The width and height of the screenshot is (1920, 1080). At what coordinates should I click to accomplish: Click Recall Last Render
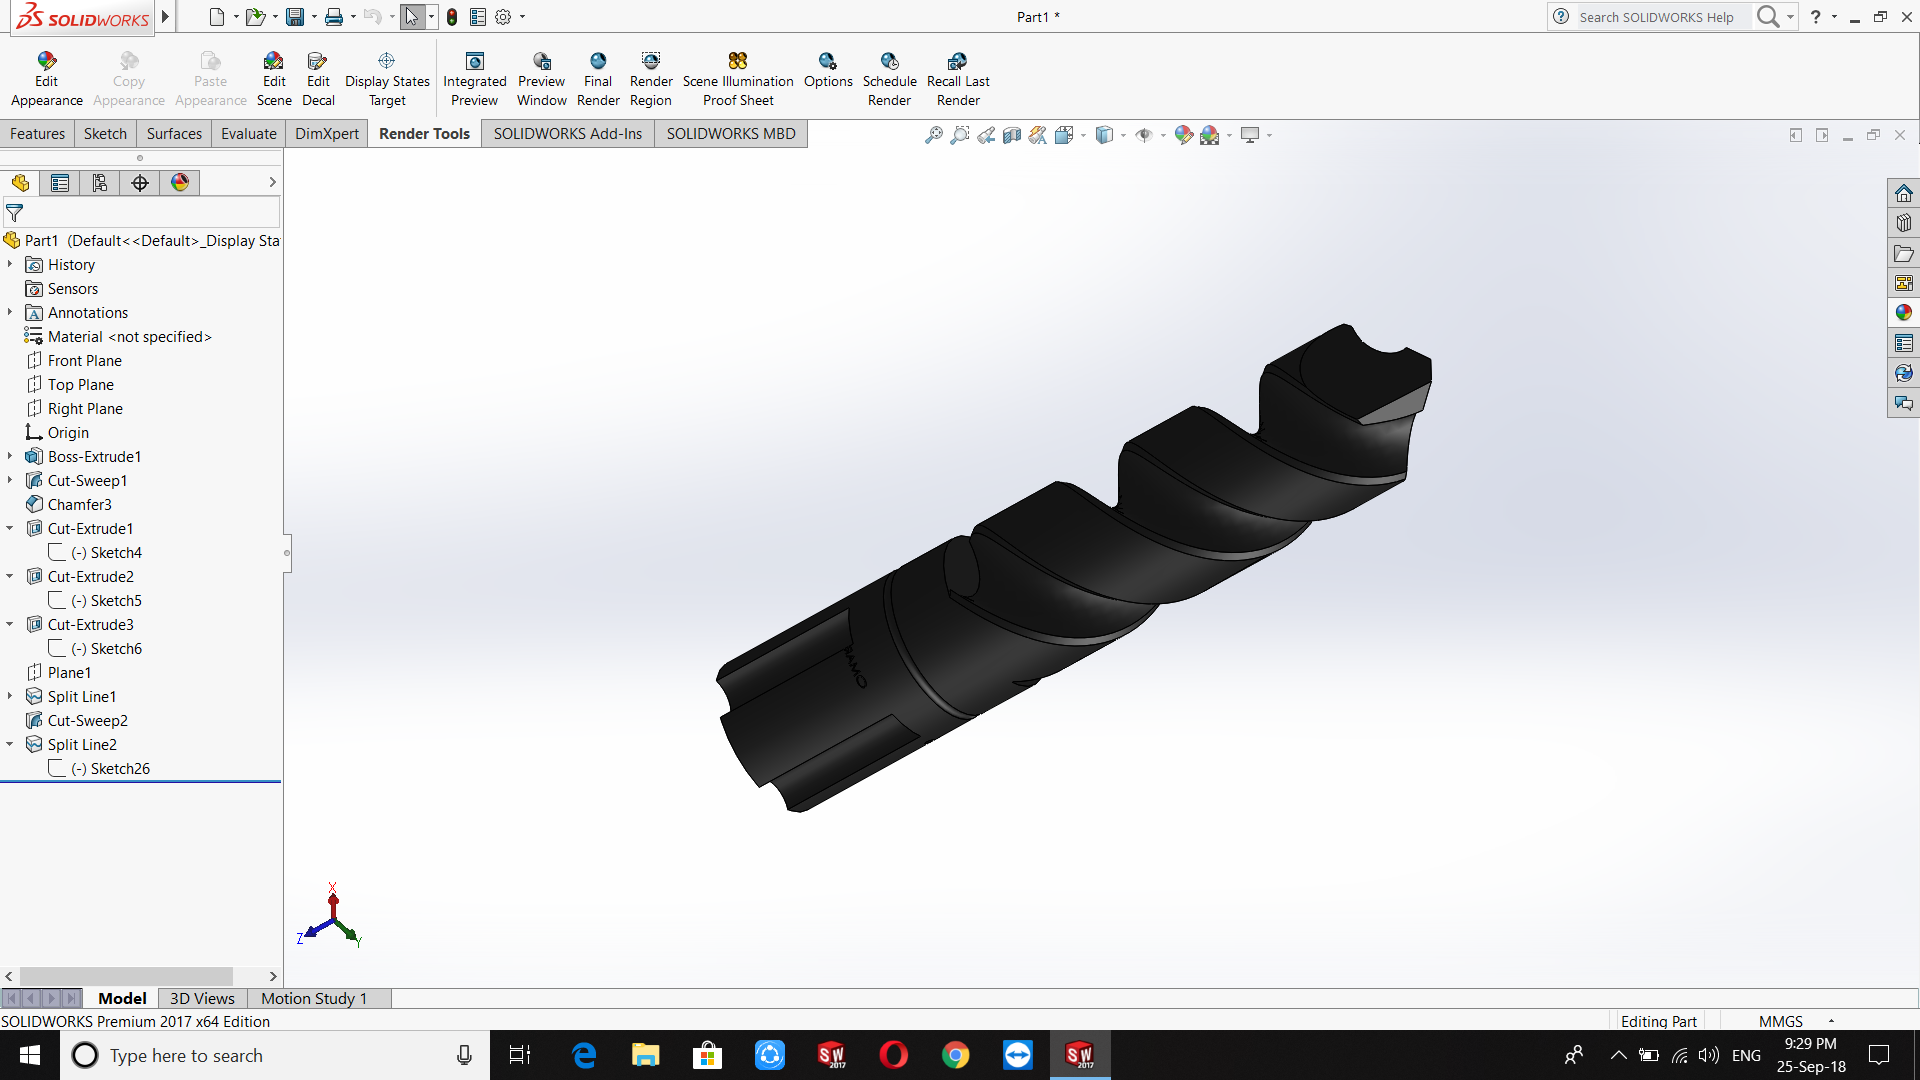point(958,79)
